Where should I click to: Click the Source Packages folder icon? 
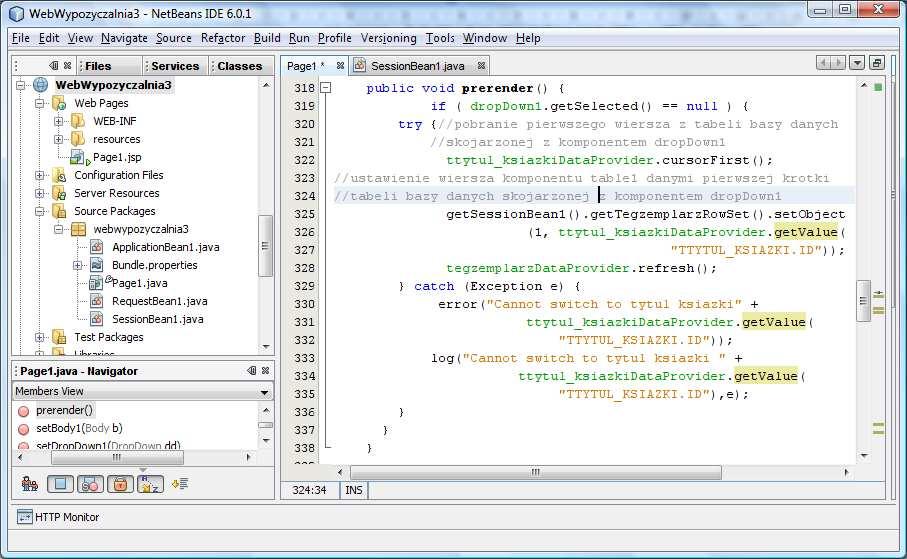click(x=60, y=211)
